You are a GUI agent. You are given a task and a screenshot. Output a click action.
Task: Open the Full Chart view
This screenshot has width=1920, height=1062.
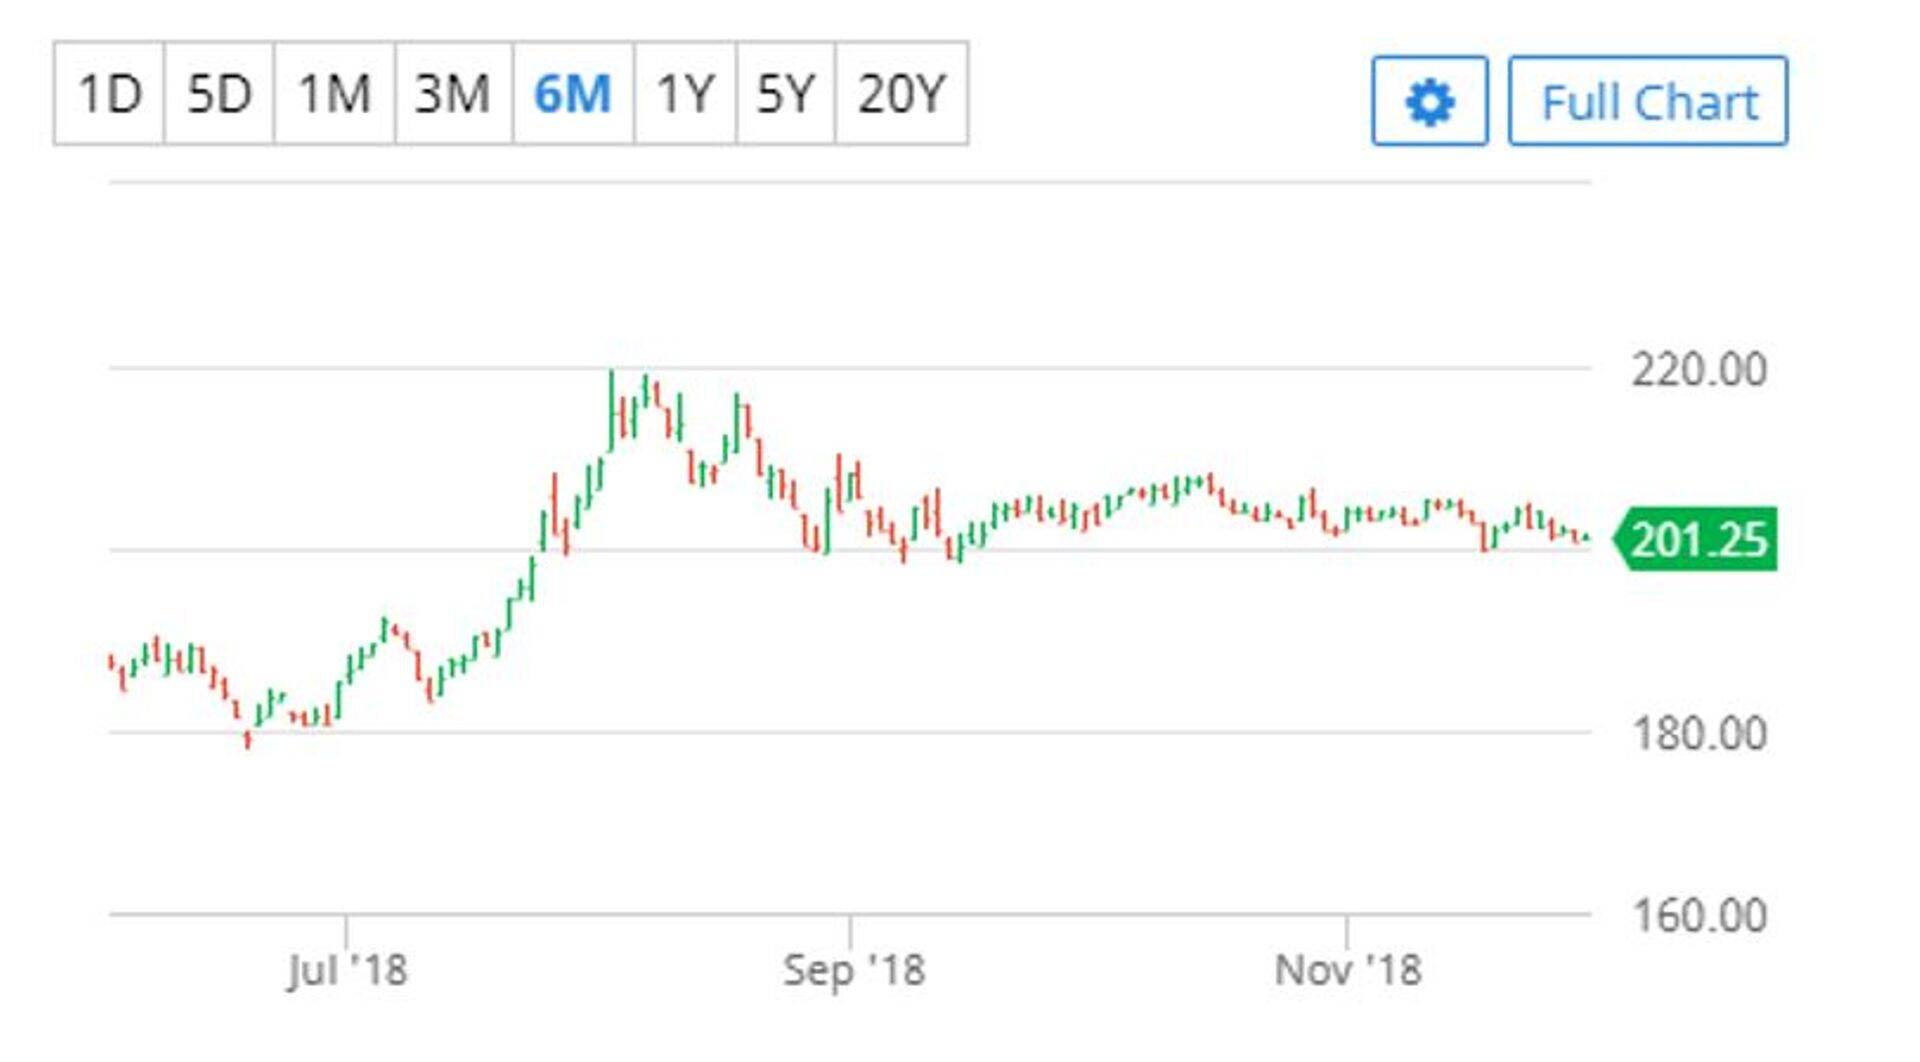[x=1648, y=102]
